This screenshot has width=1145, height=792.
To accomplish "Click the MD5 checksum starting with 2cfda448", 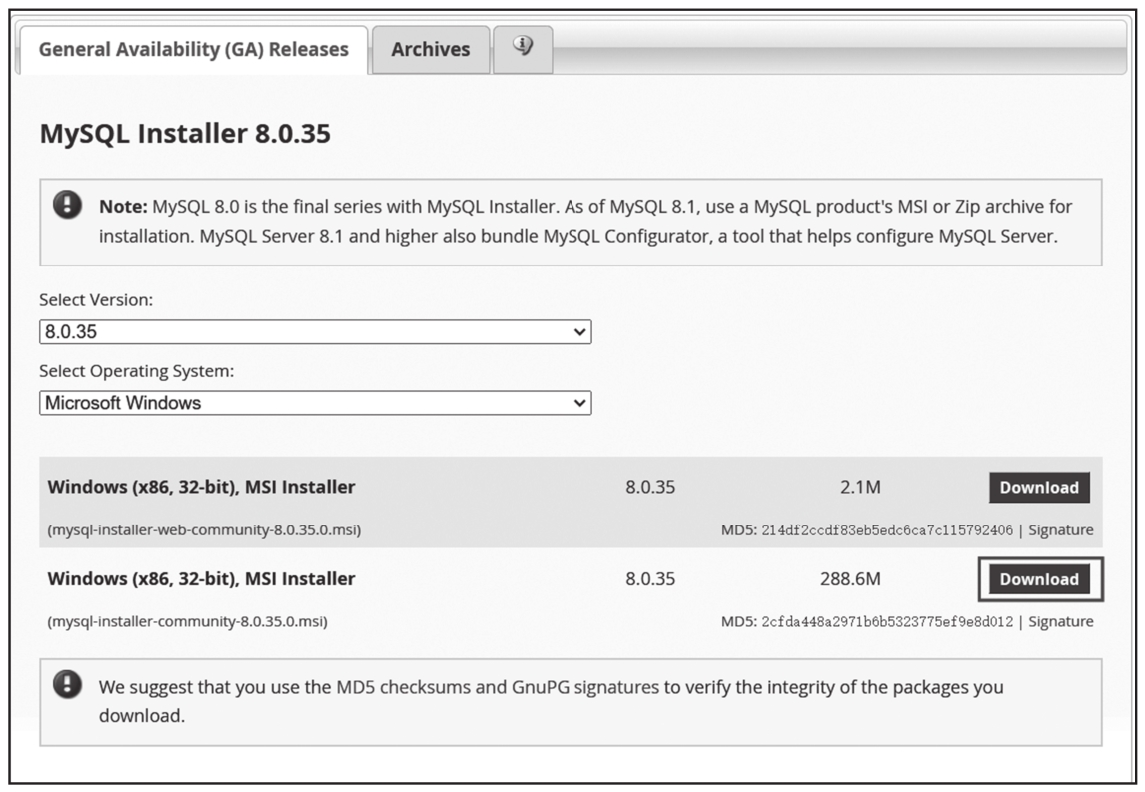I will pos(884,621).
